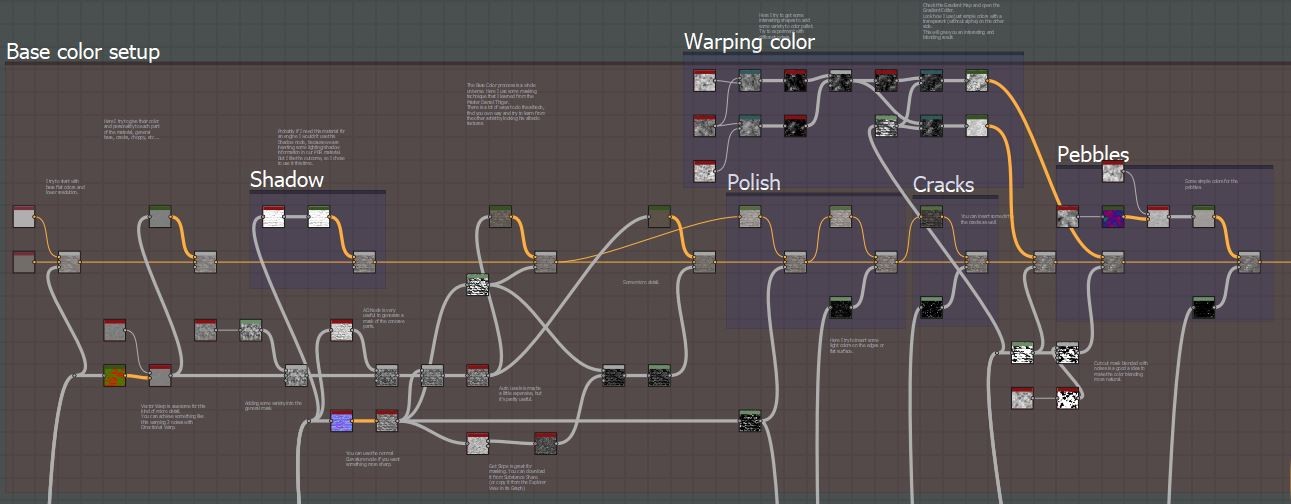Image resolution: width=1291 pixels, height=504 pixels.
Task: Click the last blend node in Pebbles frame
Action: tap(1249, 262)
